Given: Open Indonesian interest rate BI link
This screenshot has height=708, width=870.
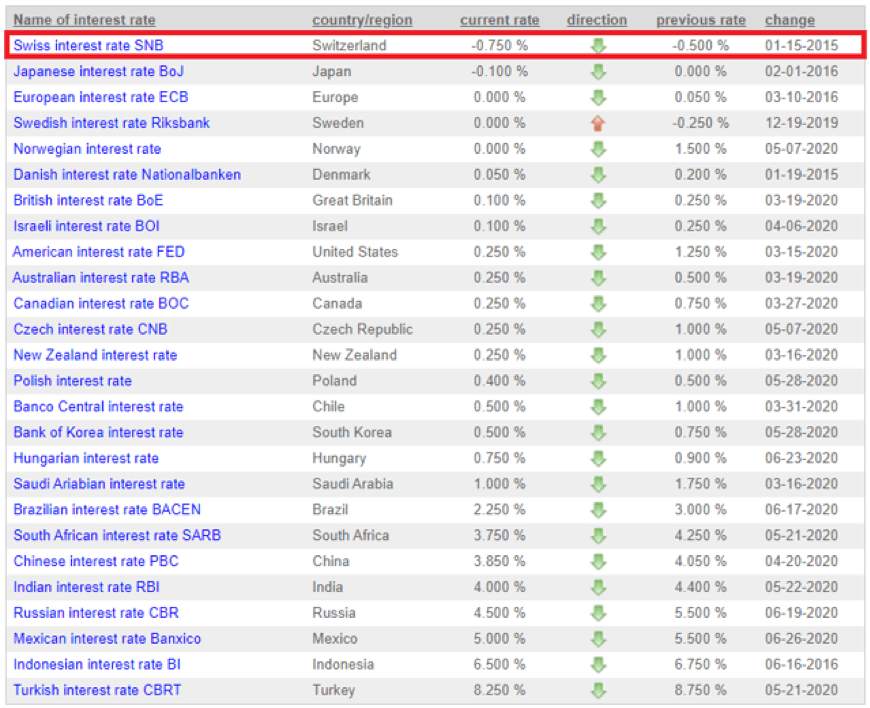Looking at the screenshot, I should coord(97,665).
